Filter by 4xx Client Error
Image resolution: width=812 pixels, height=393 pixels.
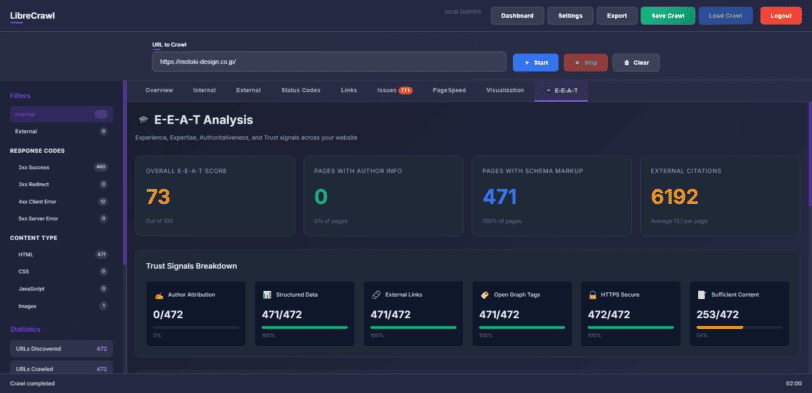[x=61, y=201]
